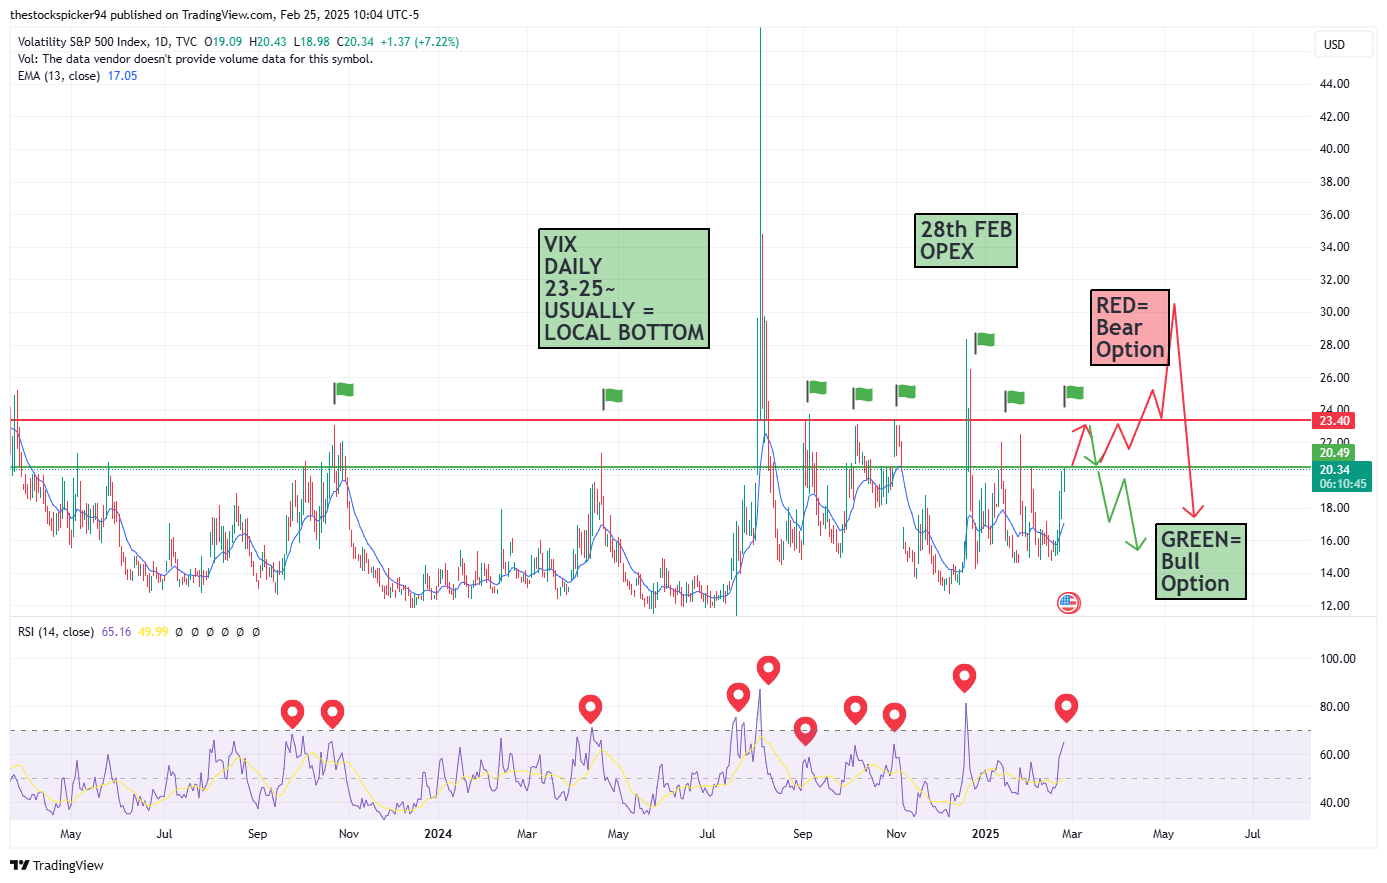This screenshot has height=883, width=1387.
Task: Click the green flag above April 2024 spike
Action: point(612,396)
